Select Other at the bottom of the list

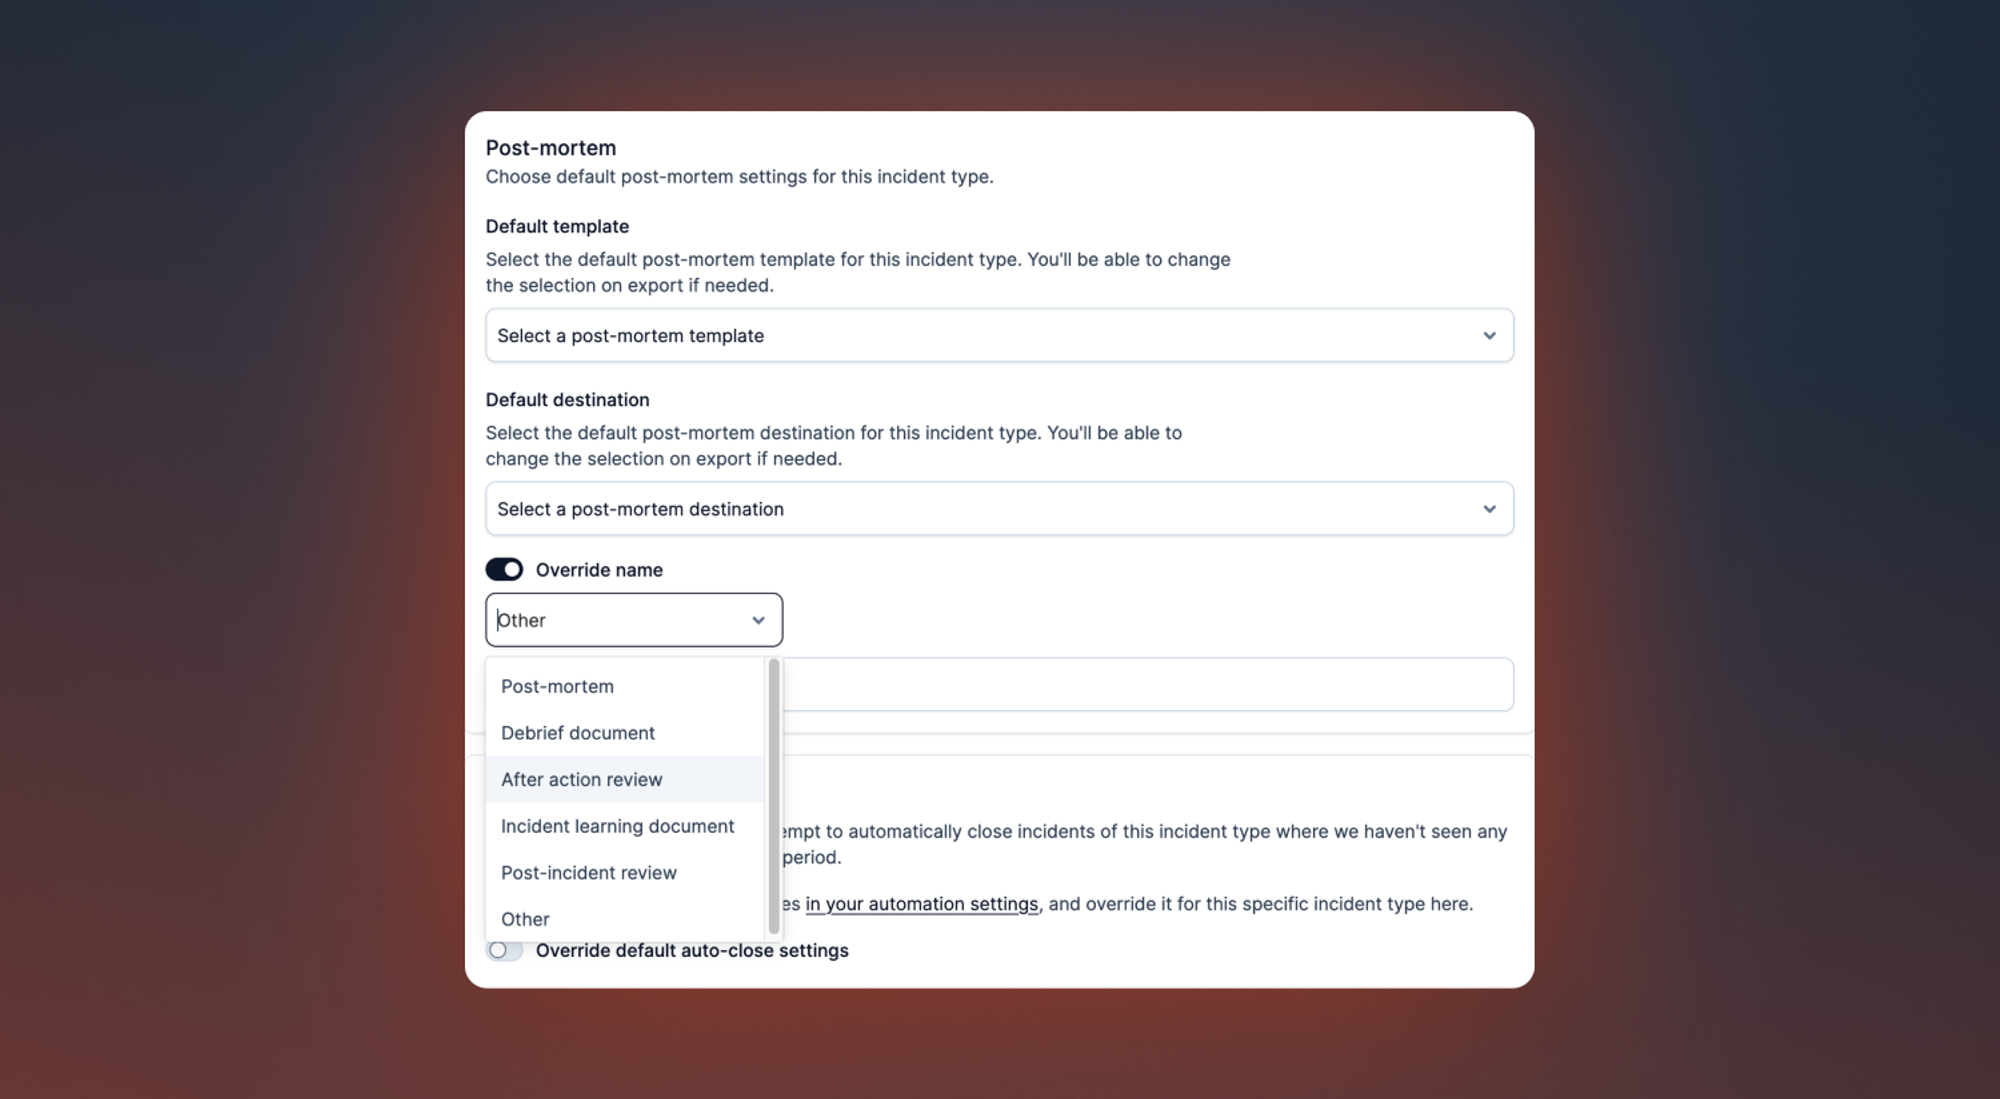coord(625,919)
